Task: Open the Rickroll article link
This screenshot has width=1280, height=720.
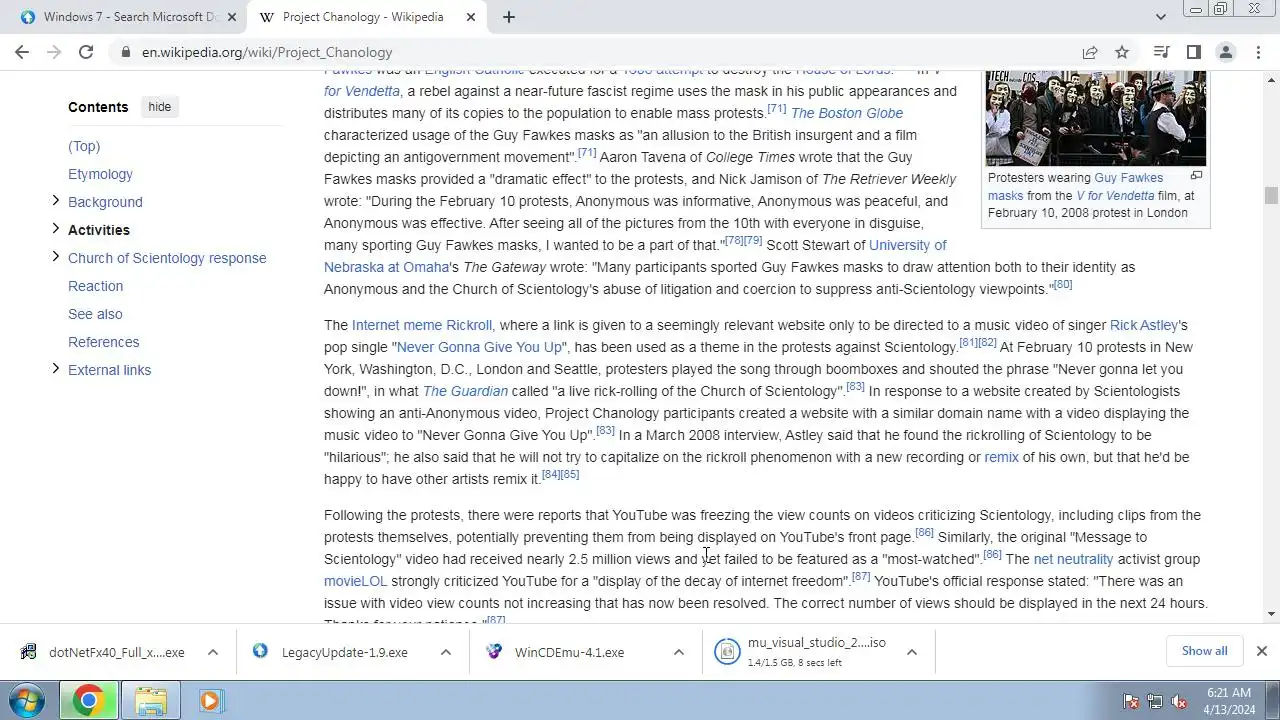Action: coord(468,325)
